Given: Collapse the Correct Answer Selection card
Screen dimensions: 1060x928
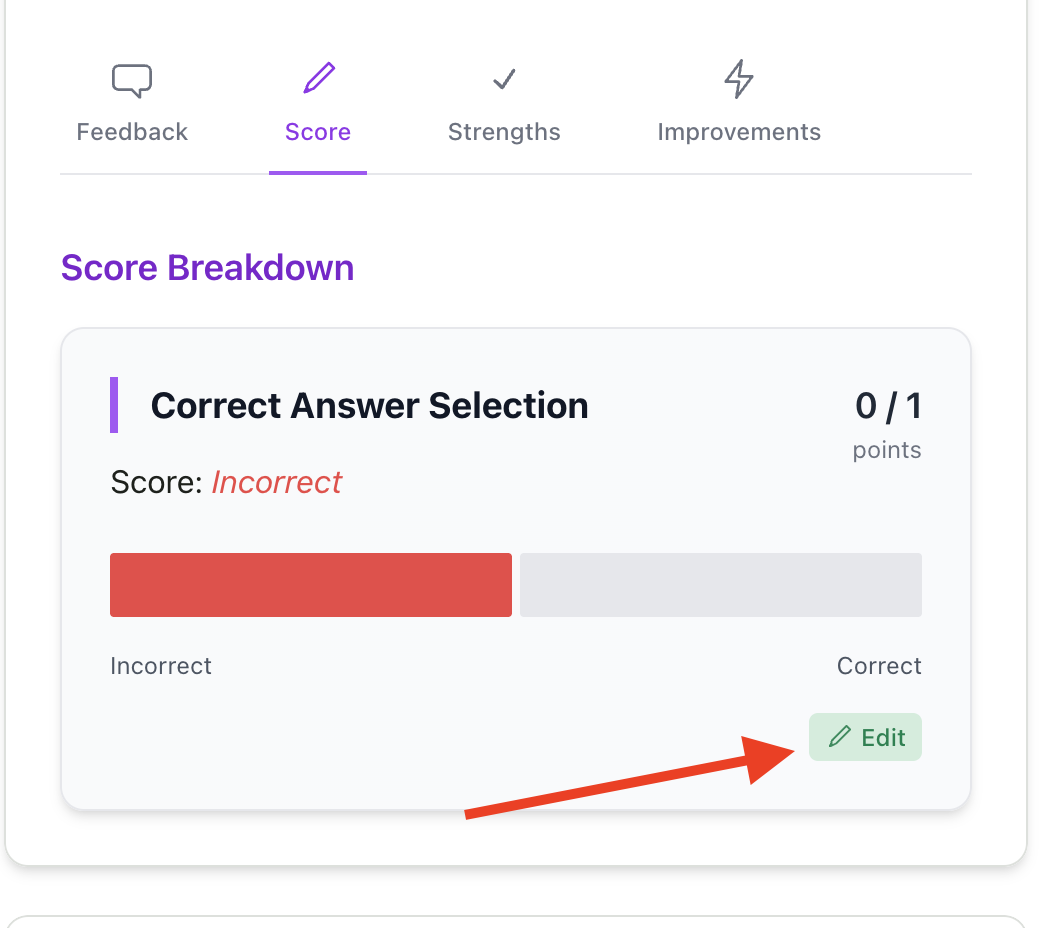Looking at the screenshot, I should click(369, 405).
